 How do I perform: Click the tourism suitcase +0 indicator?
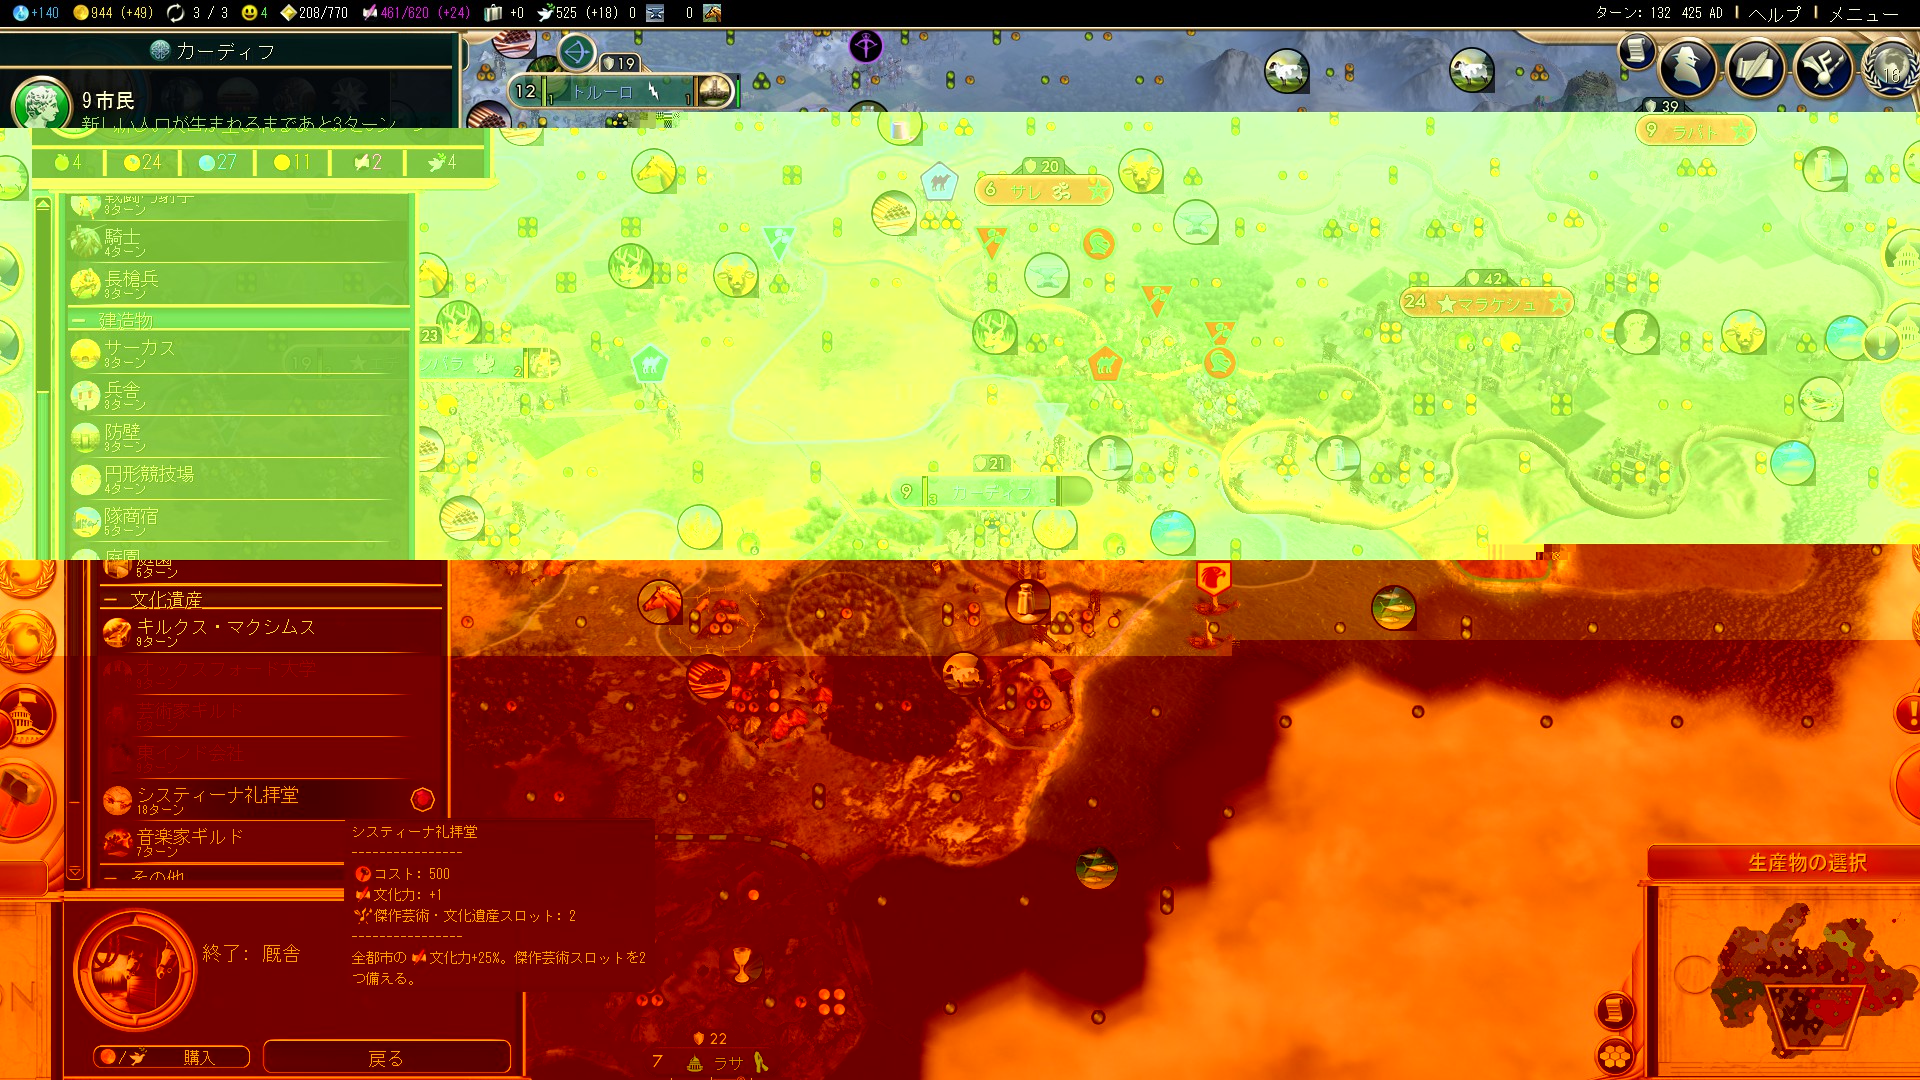[x=504, y=13]
